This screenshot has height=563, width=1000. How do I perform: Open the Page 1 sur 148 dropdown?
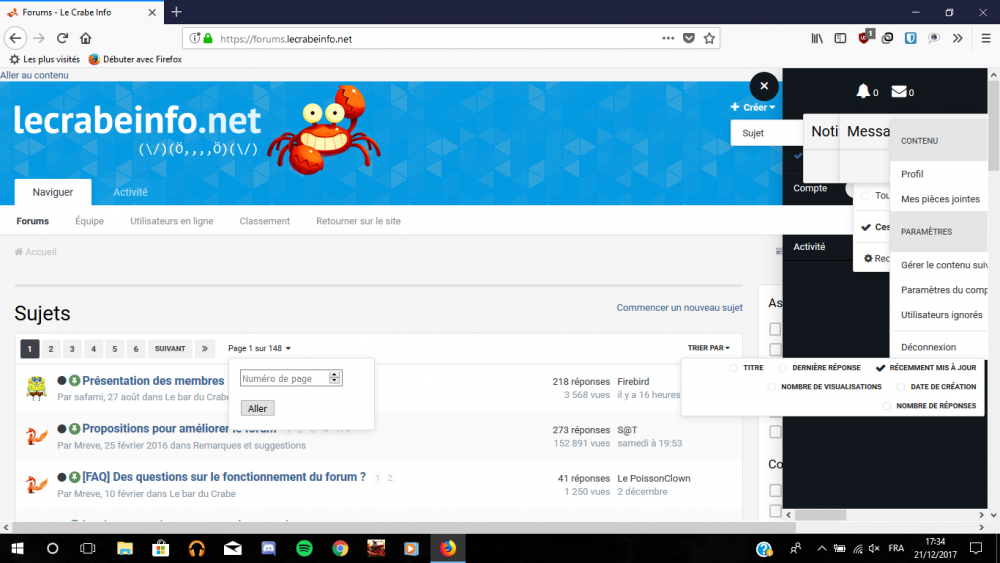[260, 348]
